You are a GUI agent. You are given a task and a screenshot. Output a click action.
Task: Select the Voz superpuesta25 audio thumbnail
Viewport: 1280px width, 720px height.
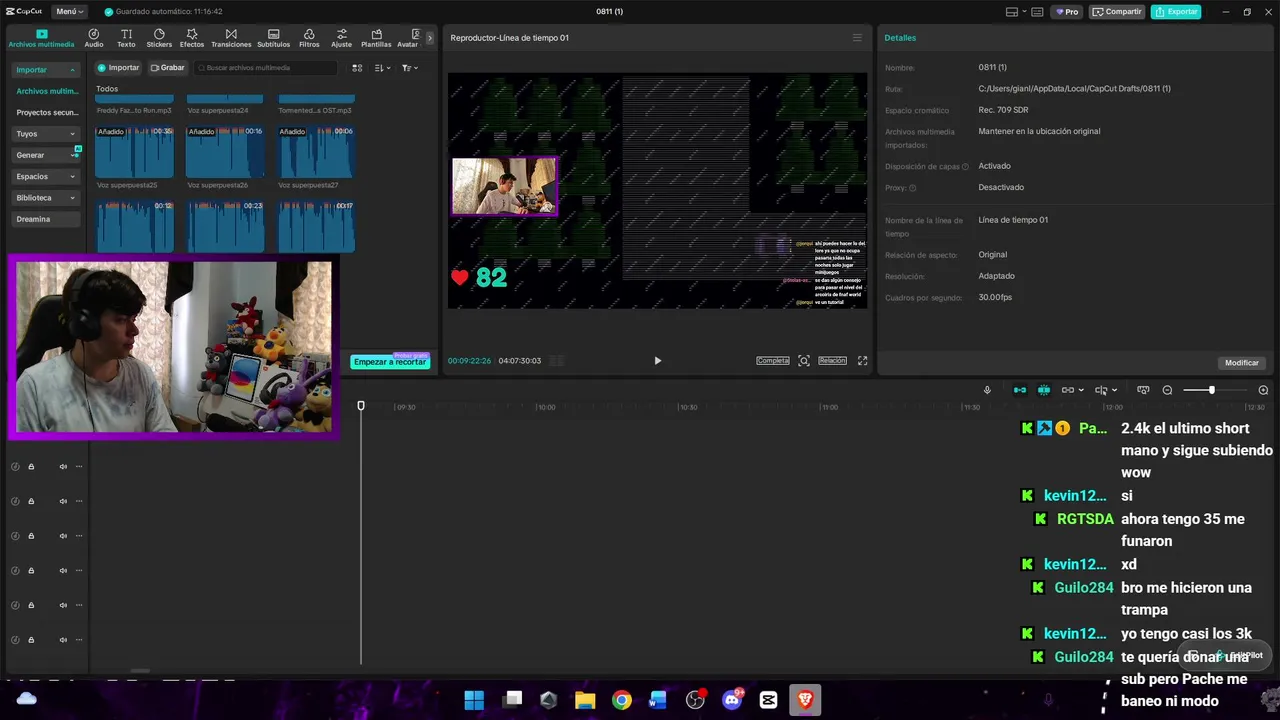(x=134, y=152)
